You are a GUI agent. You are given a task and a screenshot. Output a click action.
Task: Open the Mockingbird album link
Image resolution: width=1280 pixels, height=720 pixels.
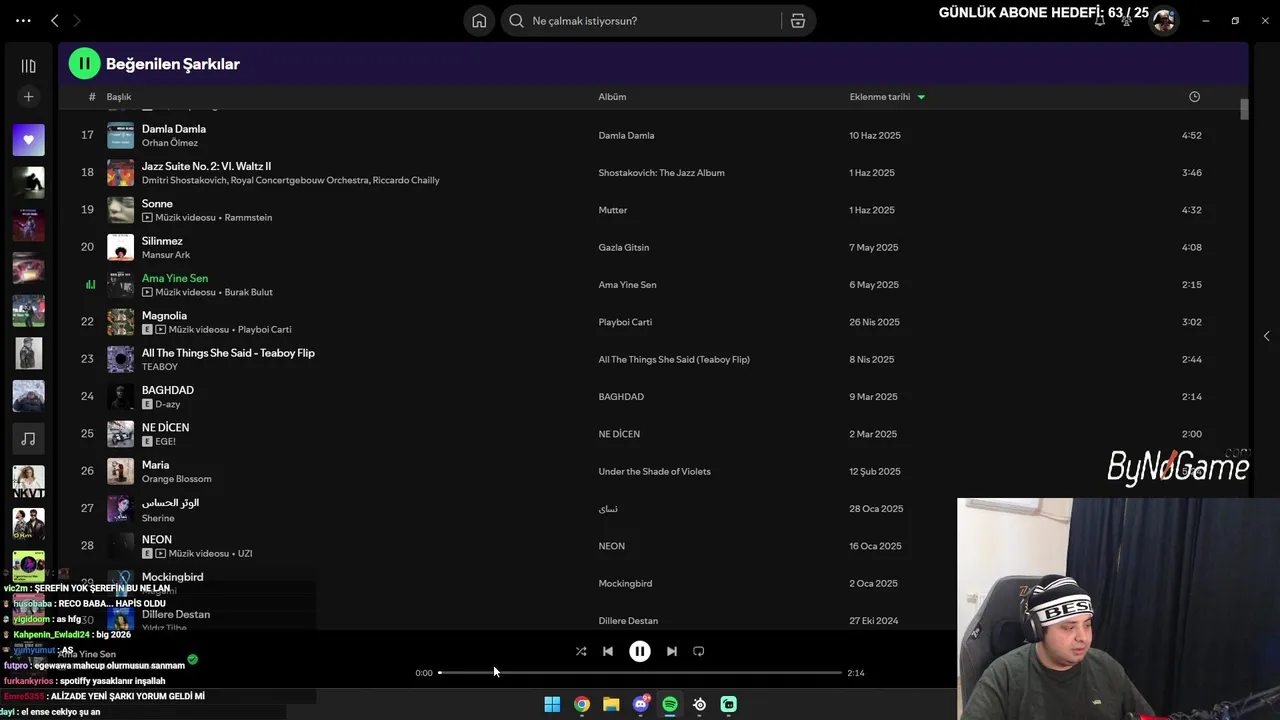625,583
